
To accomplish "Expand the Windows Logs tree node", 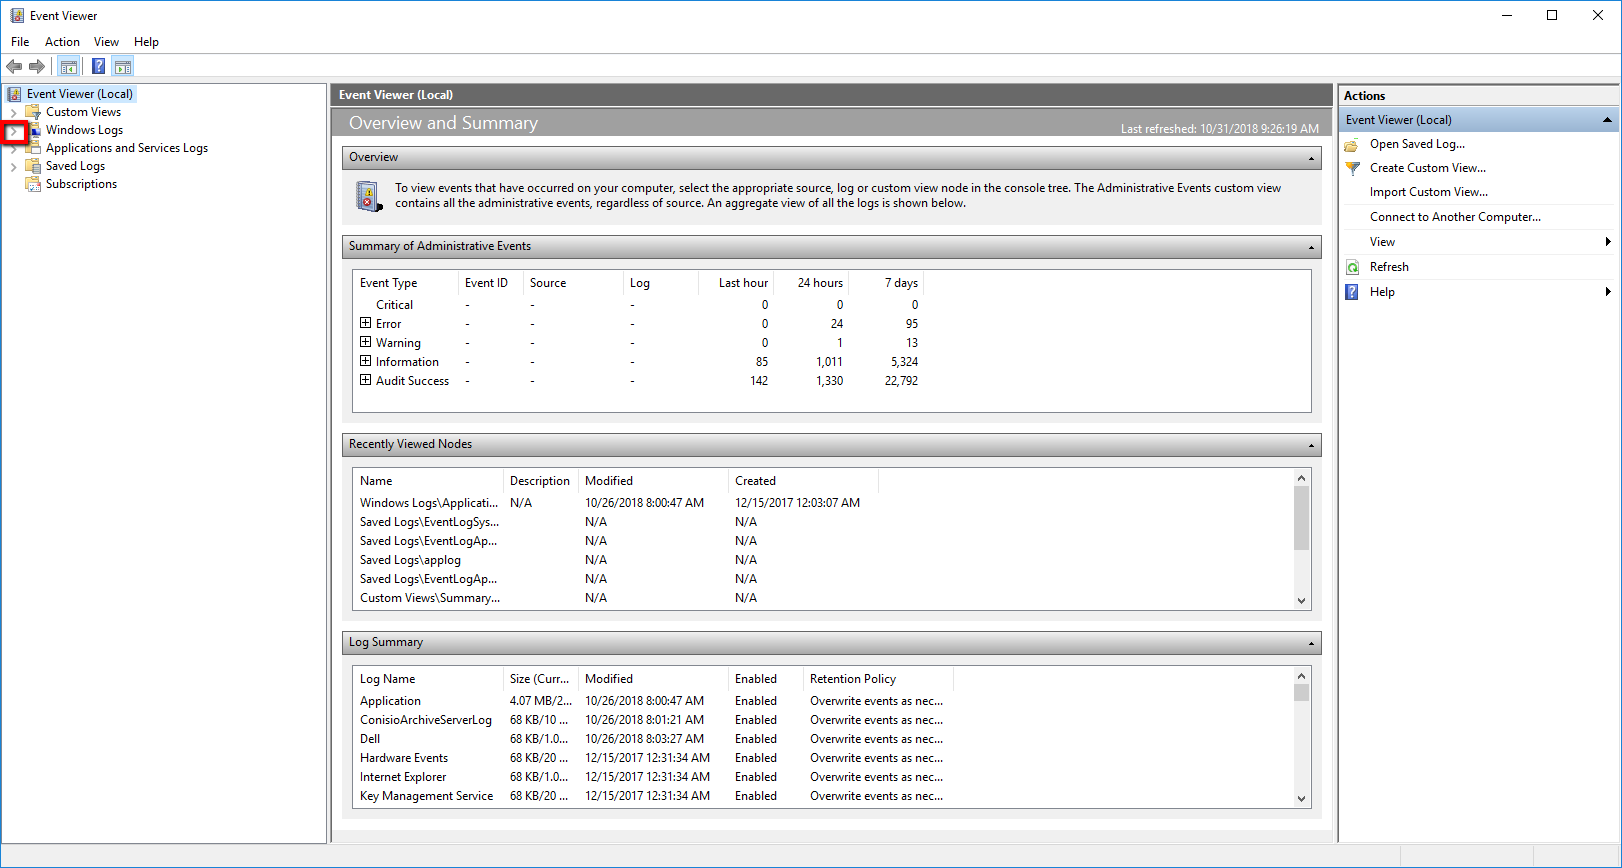I will [x=13, y=131].
